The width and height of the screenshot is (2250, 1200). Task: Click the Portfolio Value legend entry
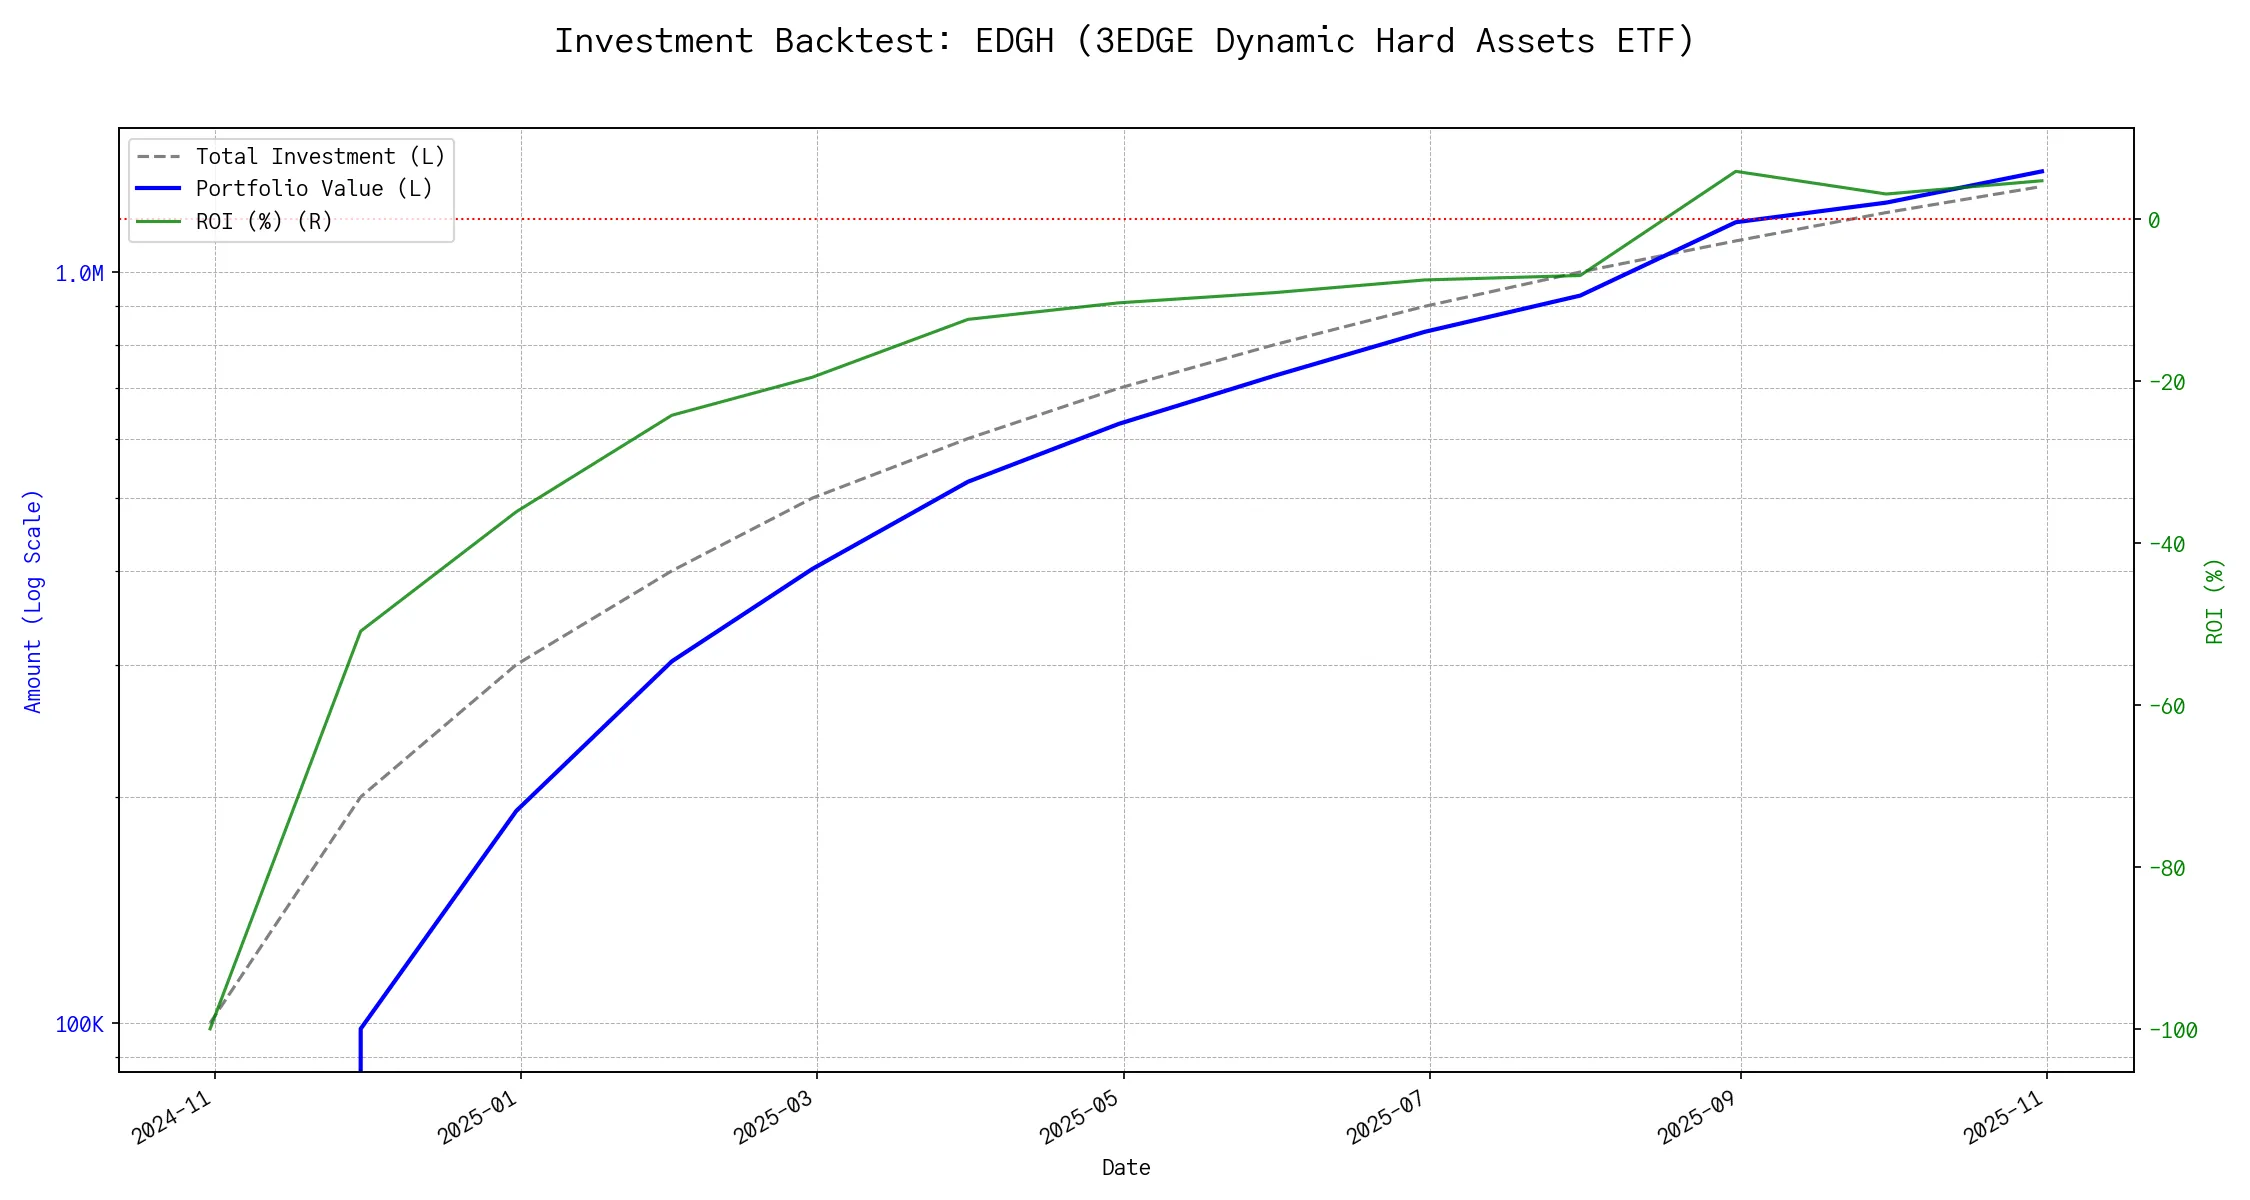coord(314,189)
